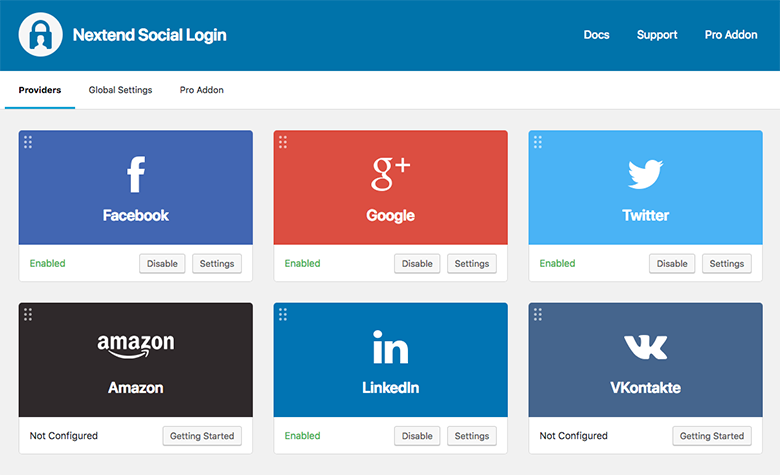Grab the drag handle on Twitter card
Viewport: 780px width, 475px height.
(538, 142)
